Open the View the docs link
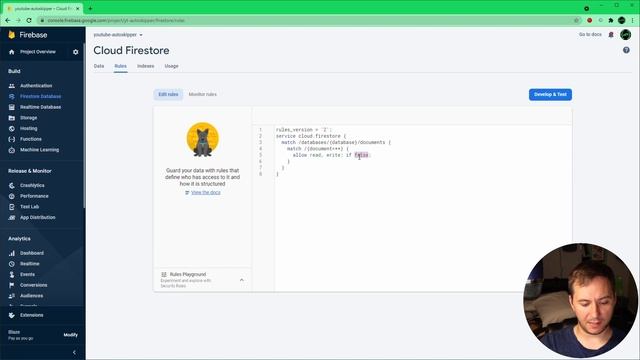This screenshot has width=640, height=360. (x=206, y=193)
